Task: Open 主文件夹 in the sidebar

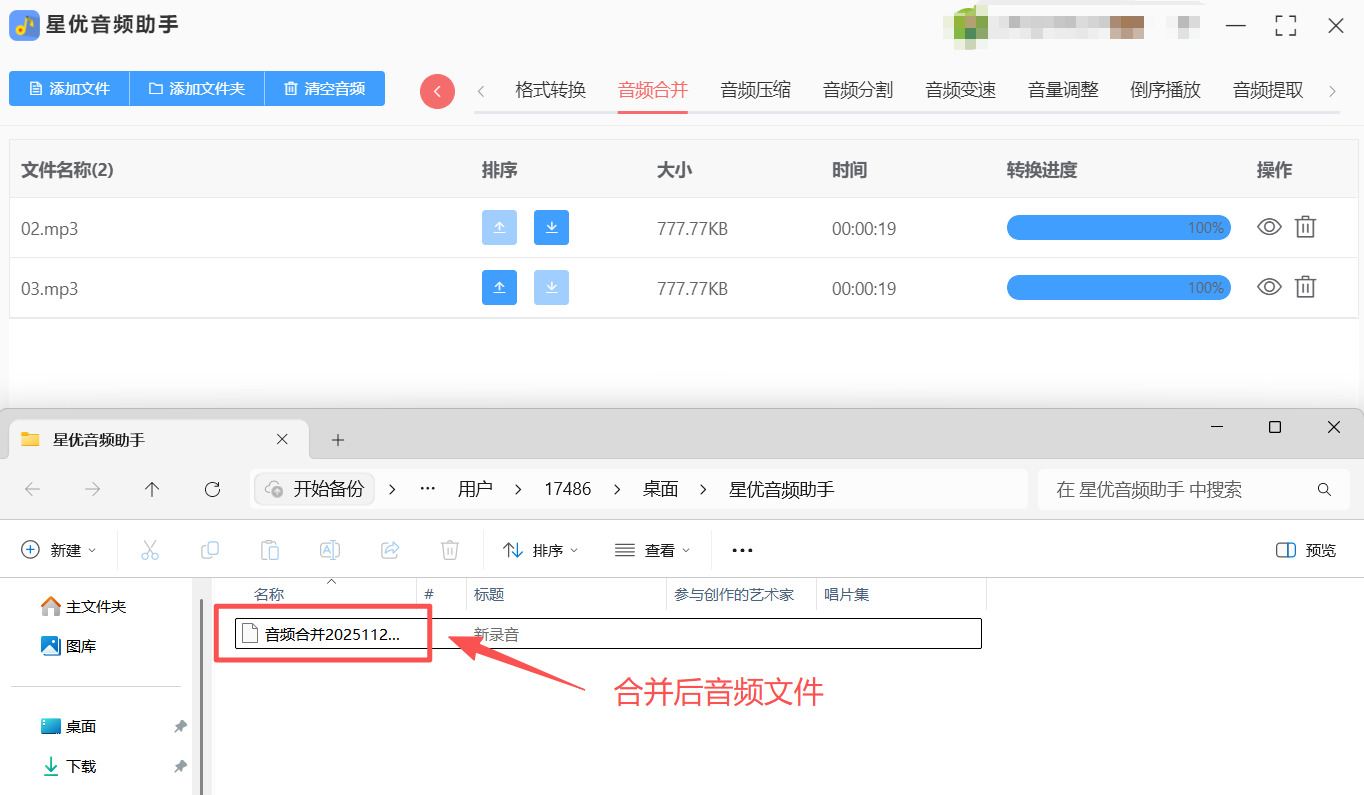Action: 84,607
